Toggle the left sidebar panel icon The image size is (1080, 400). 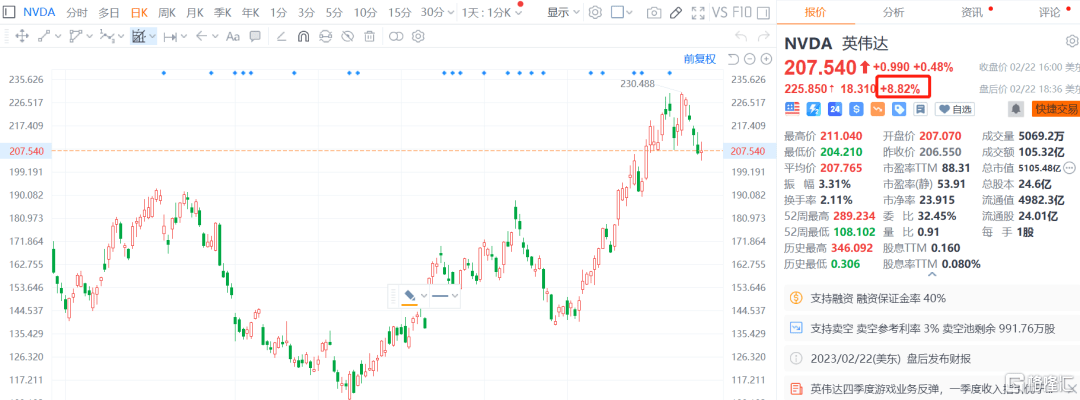[10, 12]
